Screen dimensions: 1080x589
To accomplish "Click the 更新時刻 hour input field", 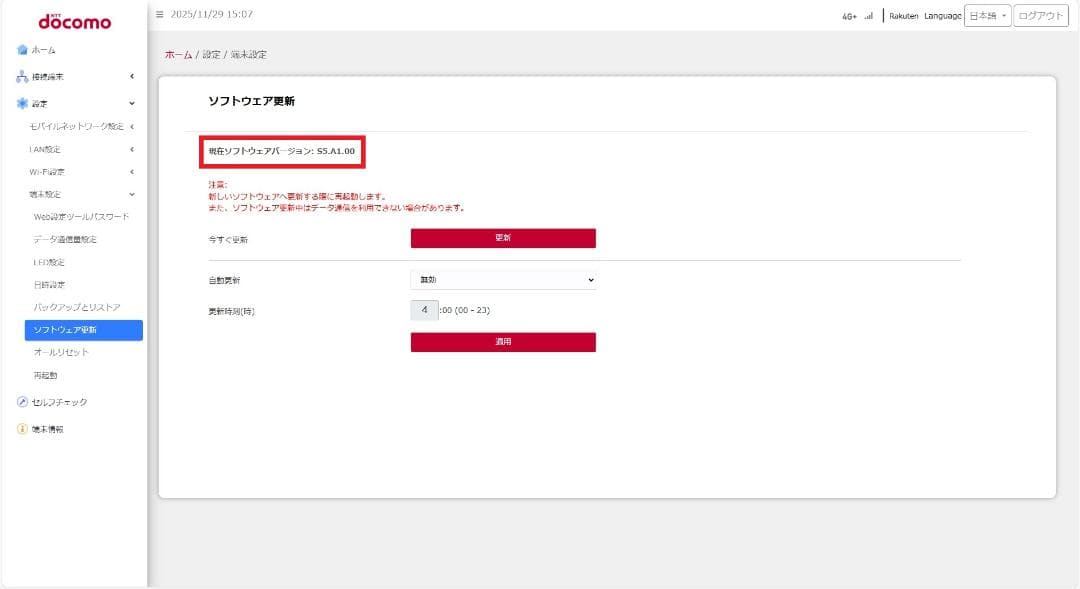I will pos(422,311).
